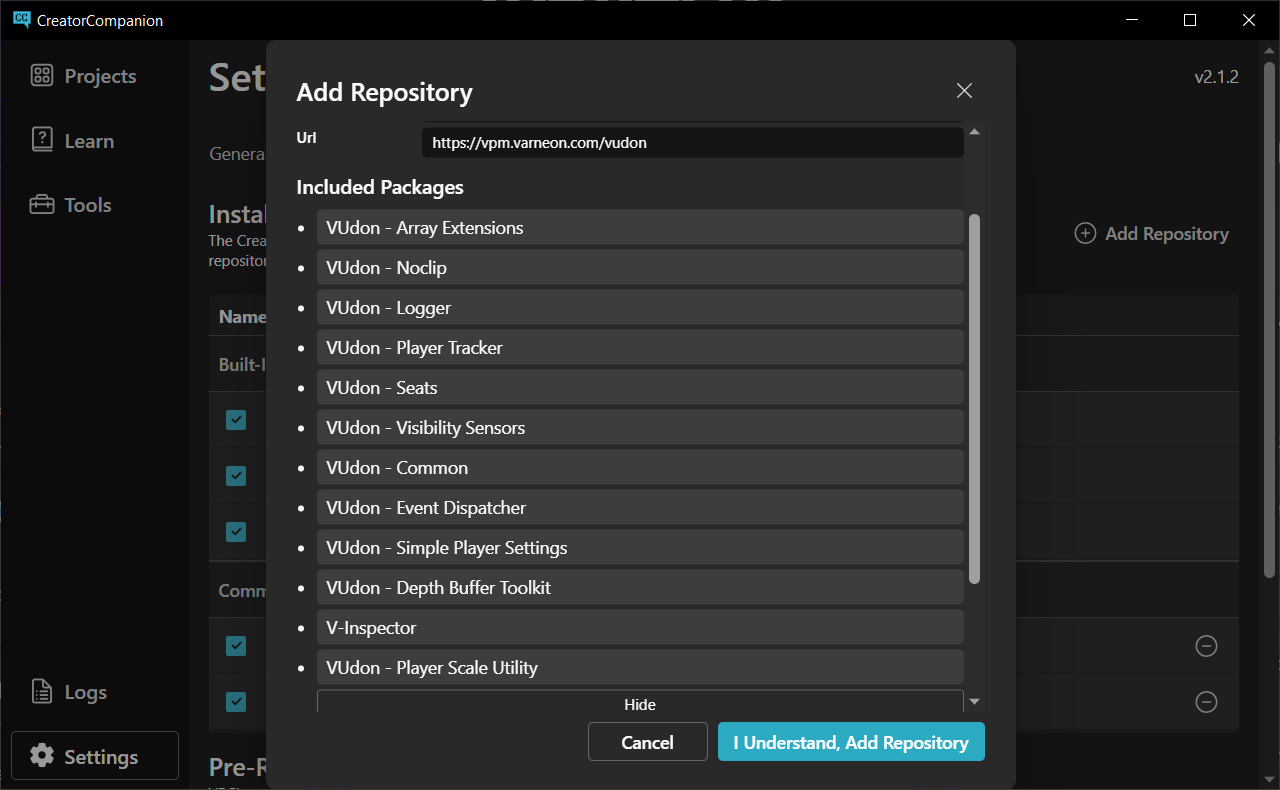1280x790 pixels.
Task: Click the Url input field containing vpm.varneon.com
Action: coord(693,142)
